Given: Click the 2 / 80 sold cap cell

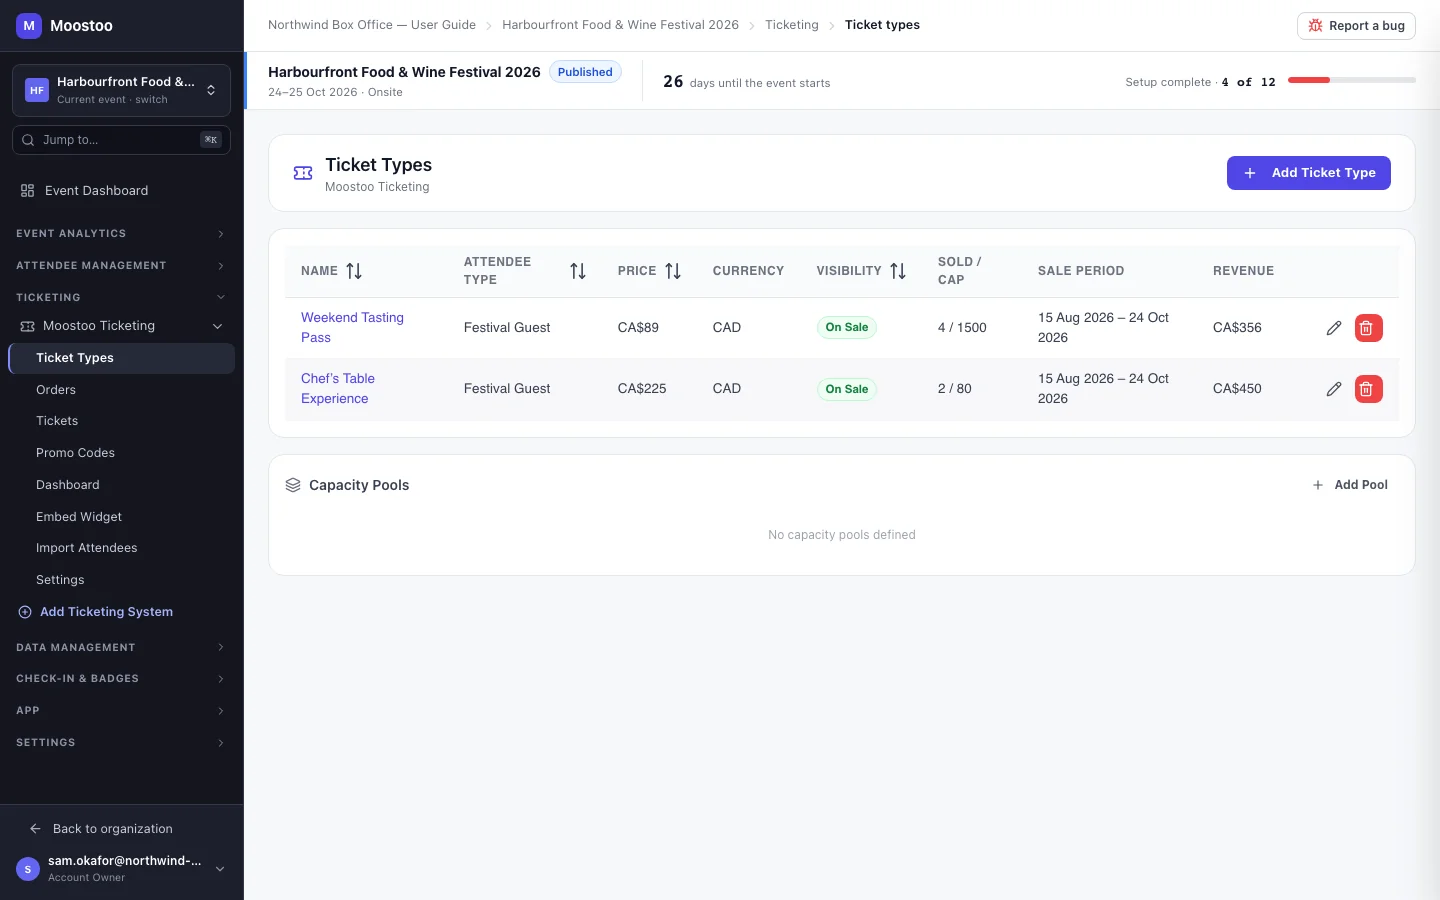Looking at the screenshot, I should (954, 389).
